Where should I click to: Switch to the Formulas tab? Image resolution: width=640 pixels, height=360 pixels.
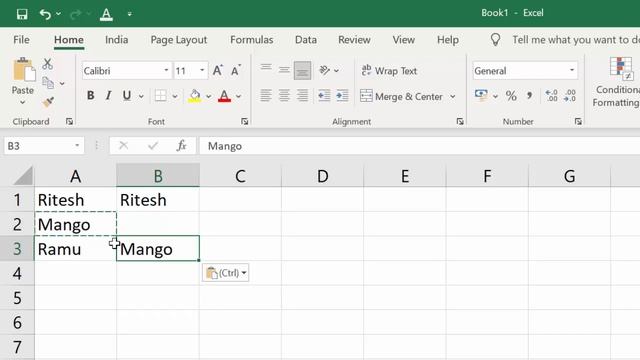click(x=251, y=40)
